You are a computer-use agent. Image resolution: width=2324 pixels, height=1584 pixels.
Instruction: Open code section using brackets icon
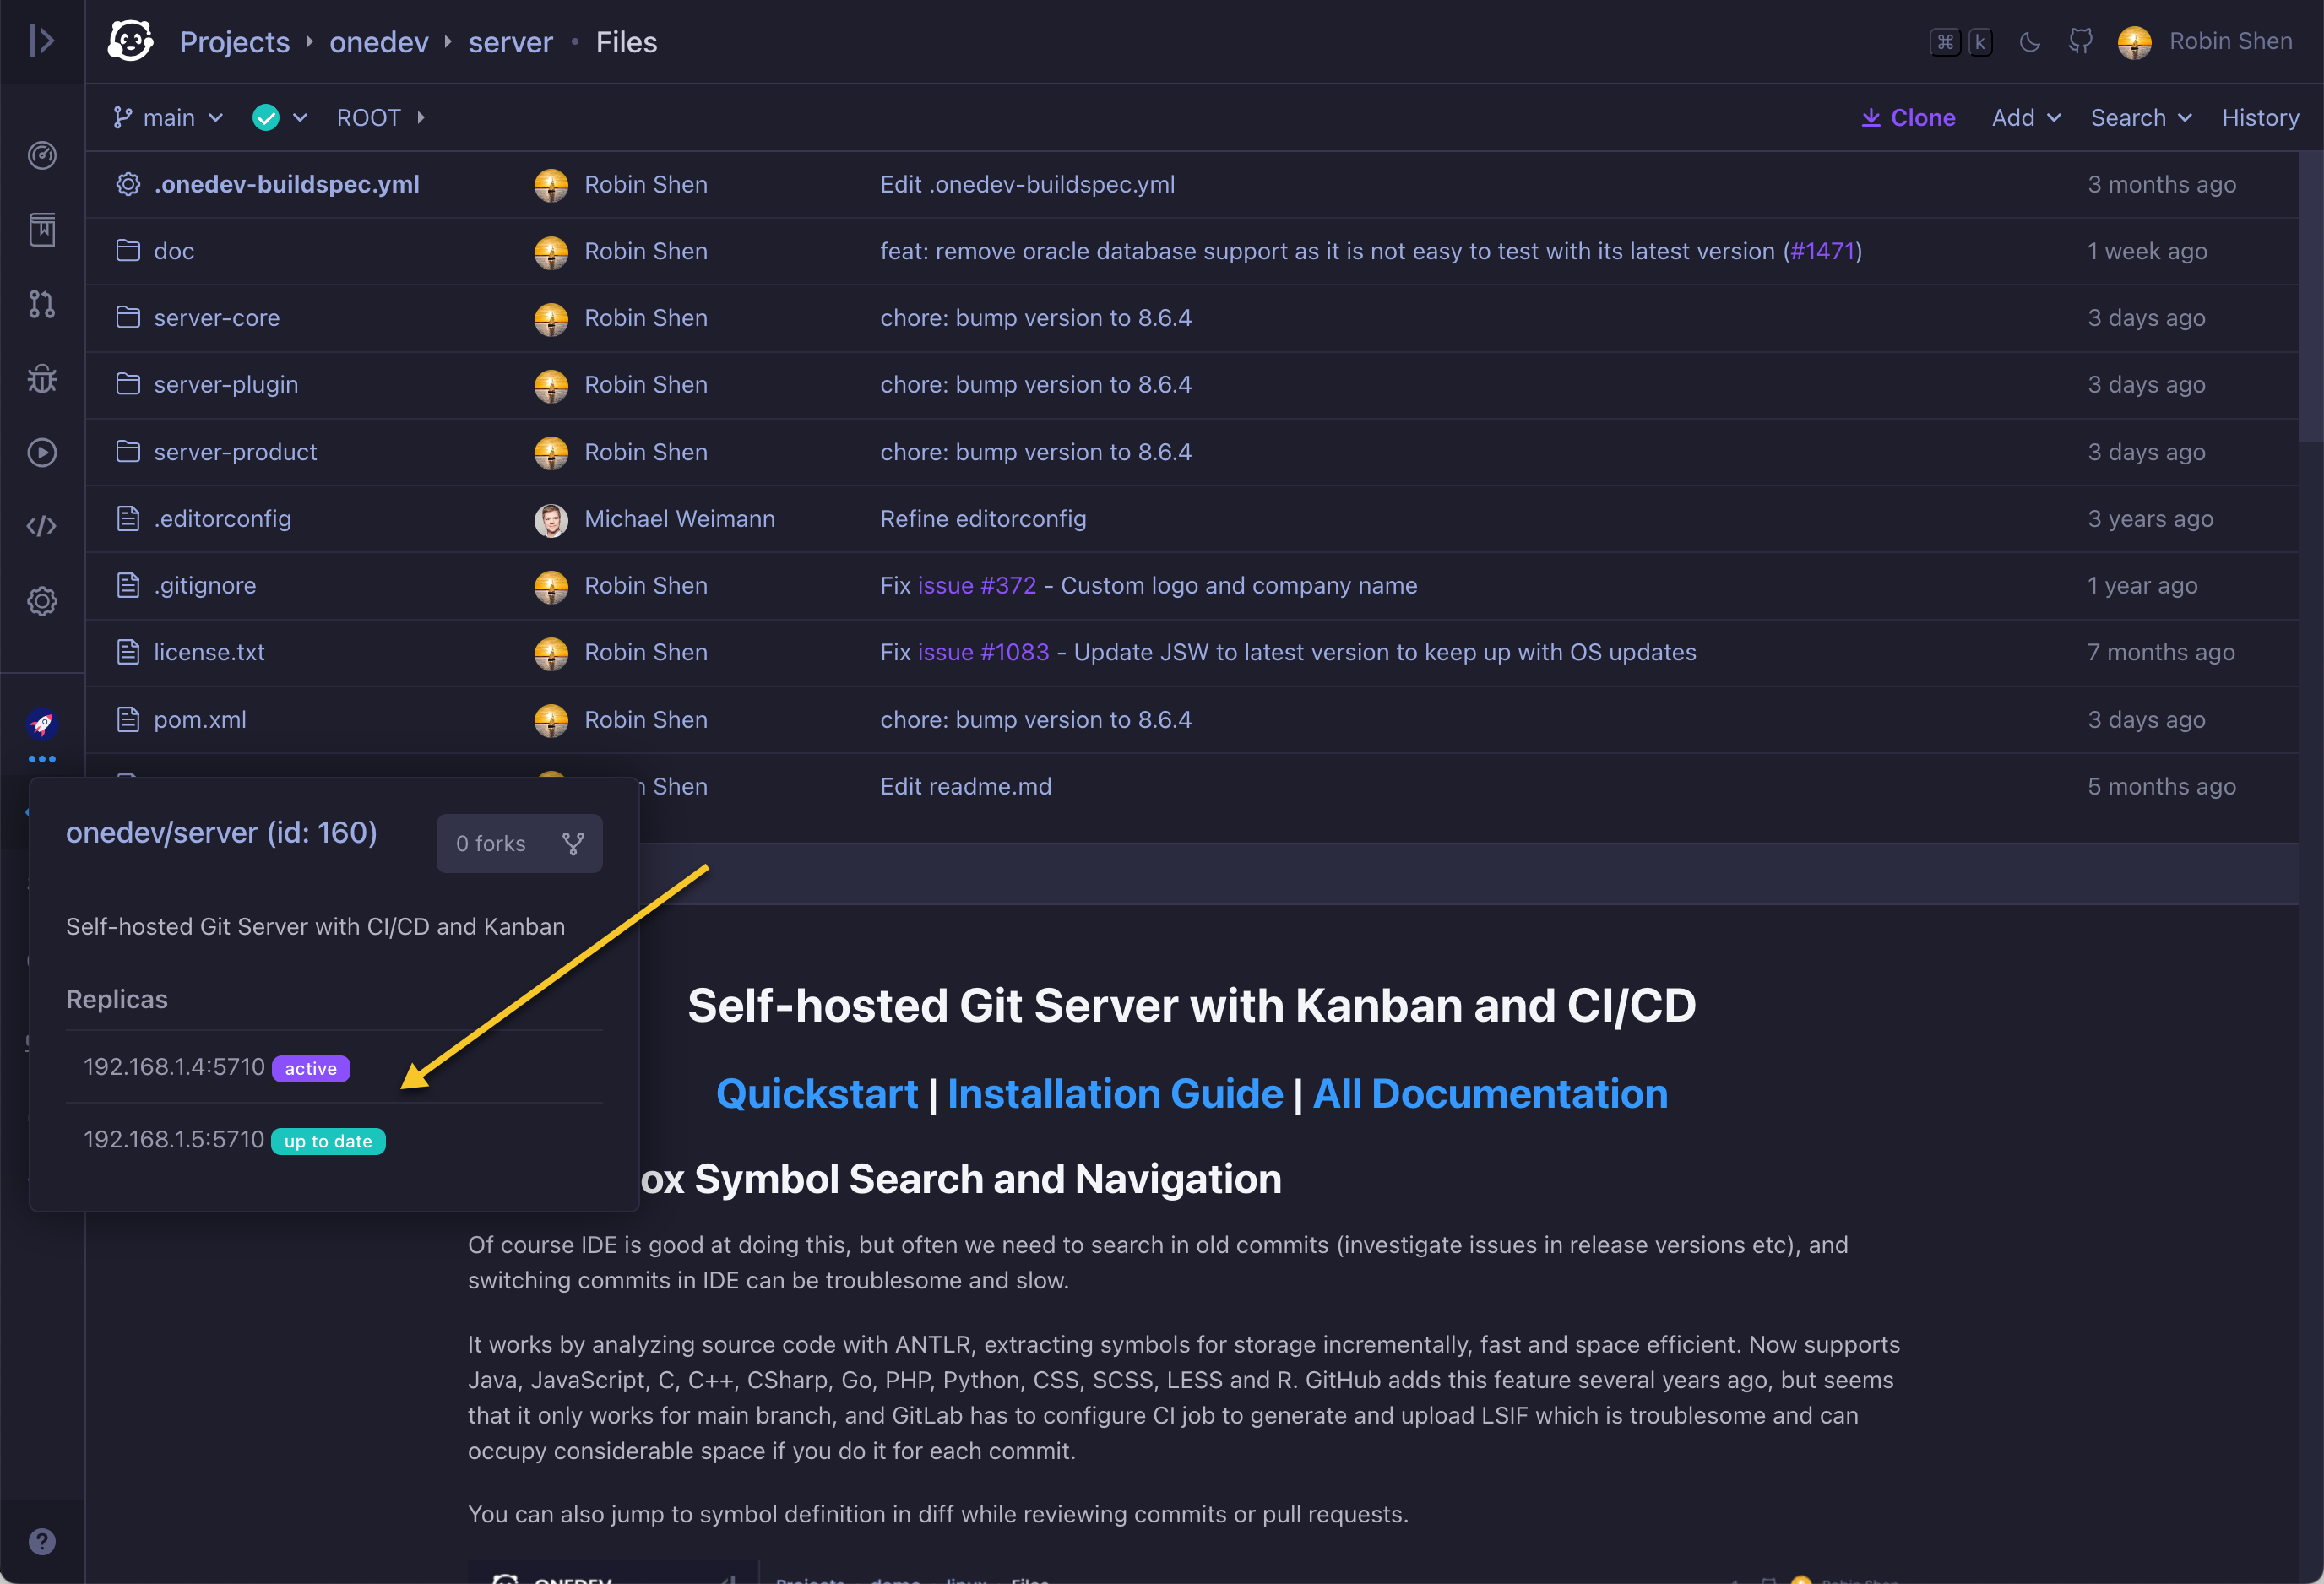pos(42,526)
